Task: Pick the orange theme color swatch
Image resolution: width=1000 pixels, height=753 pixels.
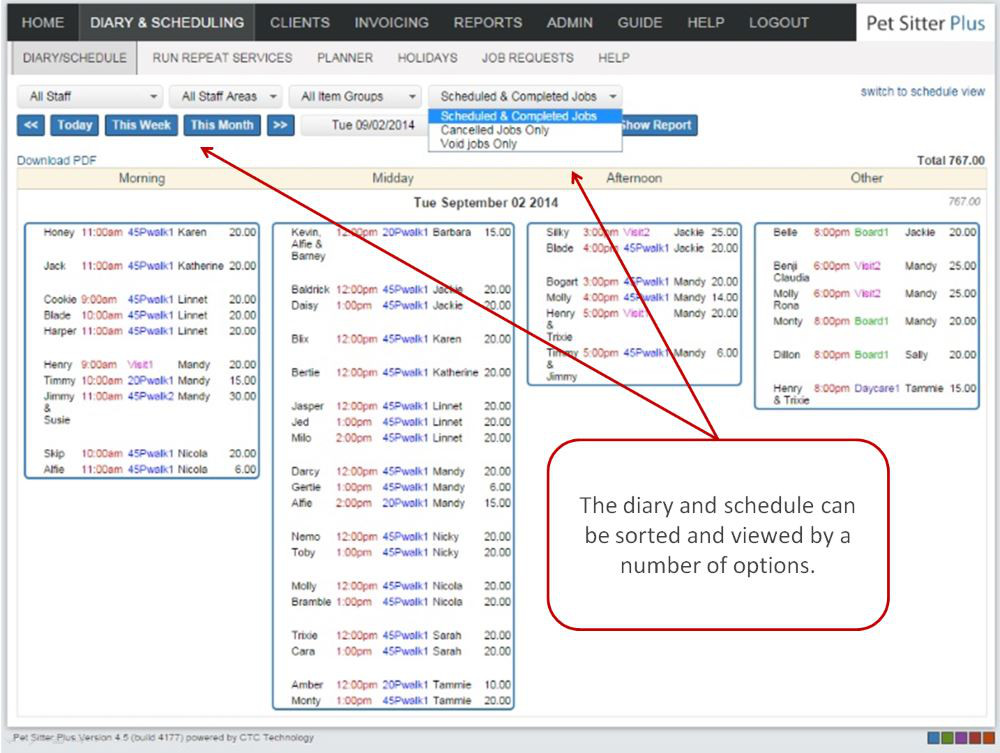Action: point(989,738)
